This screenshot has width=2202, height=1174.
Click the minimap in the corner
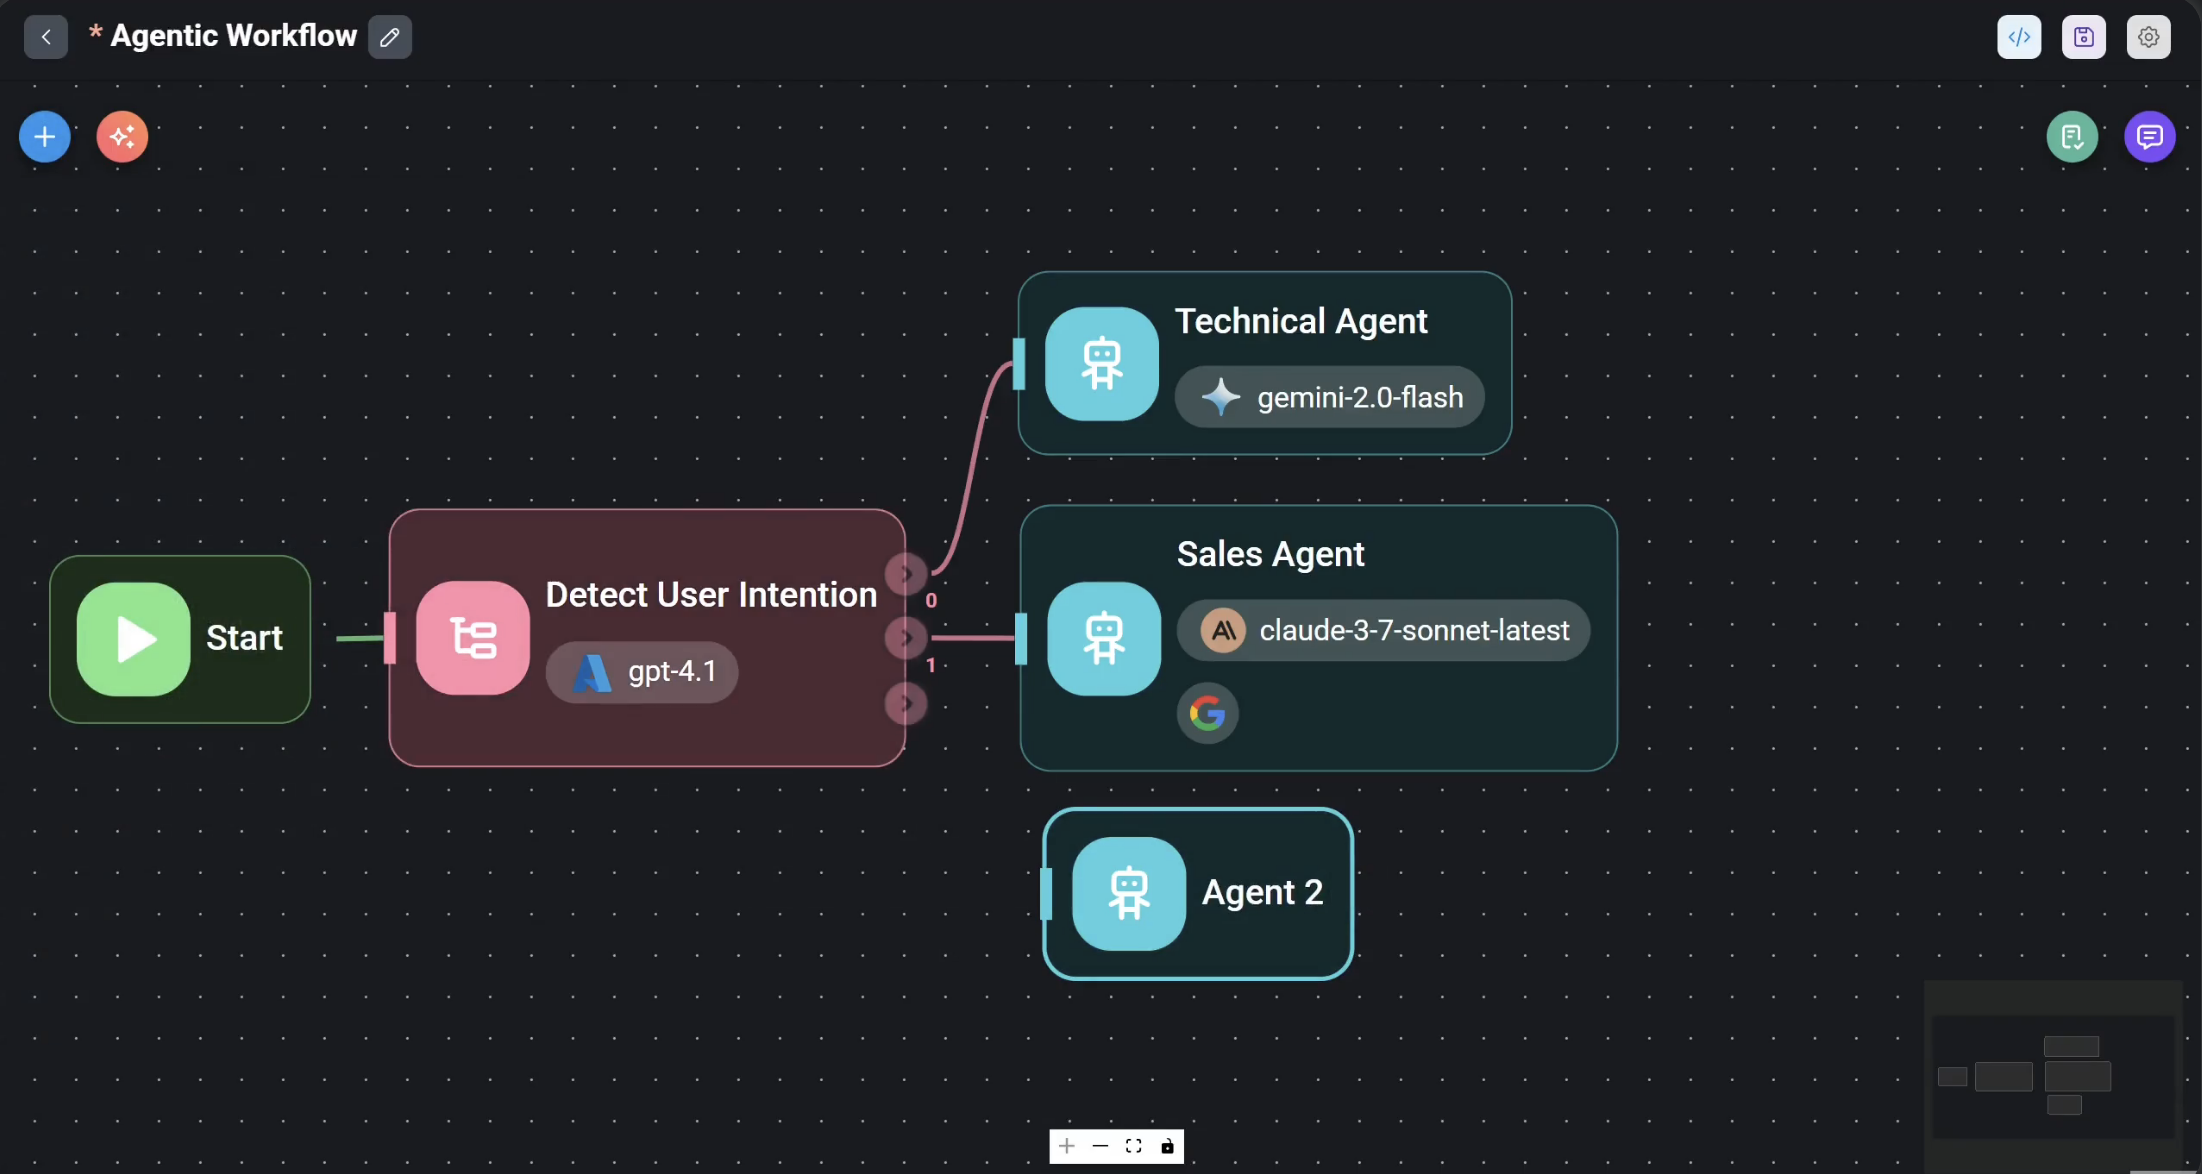[2052, 1076]
